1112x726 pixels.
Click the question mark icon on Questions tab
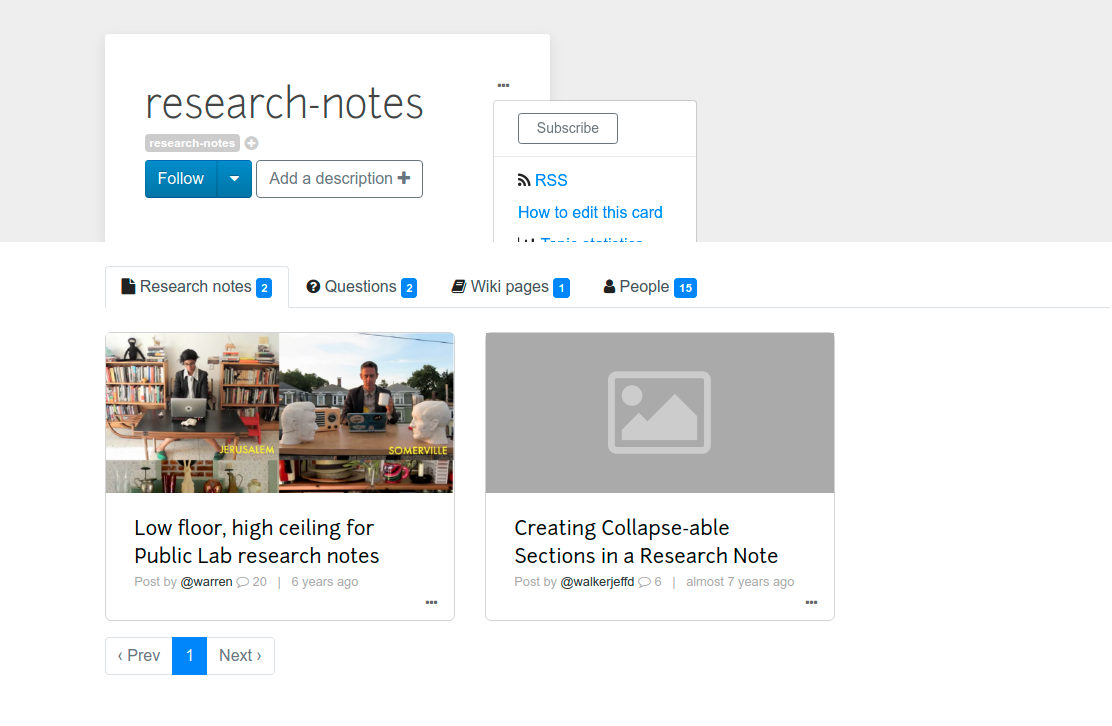click(314, 286)
